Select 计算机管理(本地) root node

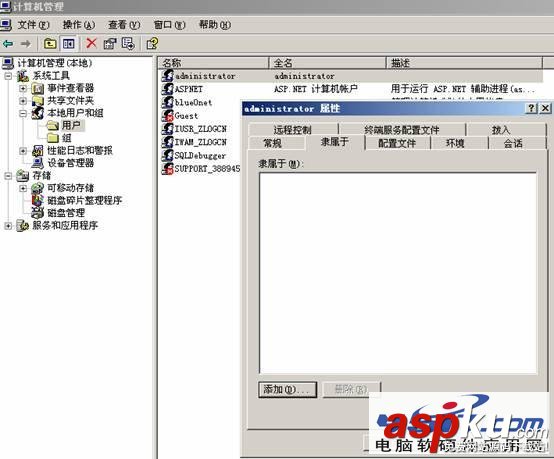click(x=55, y=63)
